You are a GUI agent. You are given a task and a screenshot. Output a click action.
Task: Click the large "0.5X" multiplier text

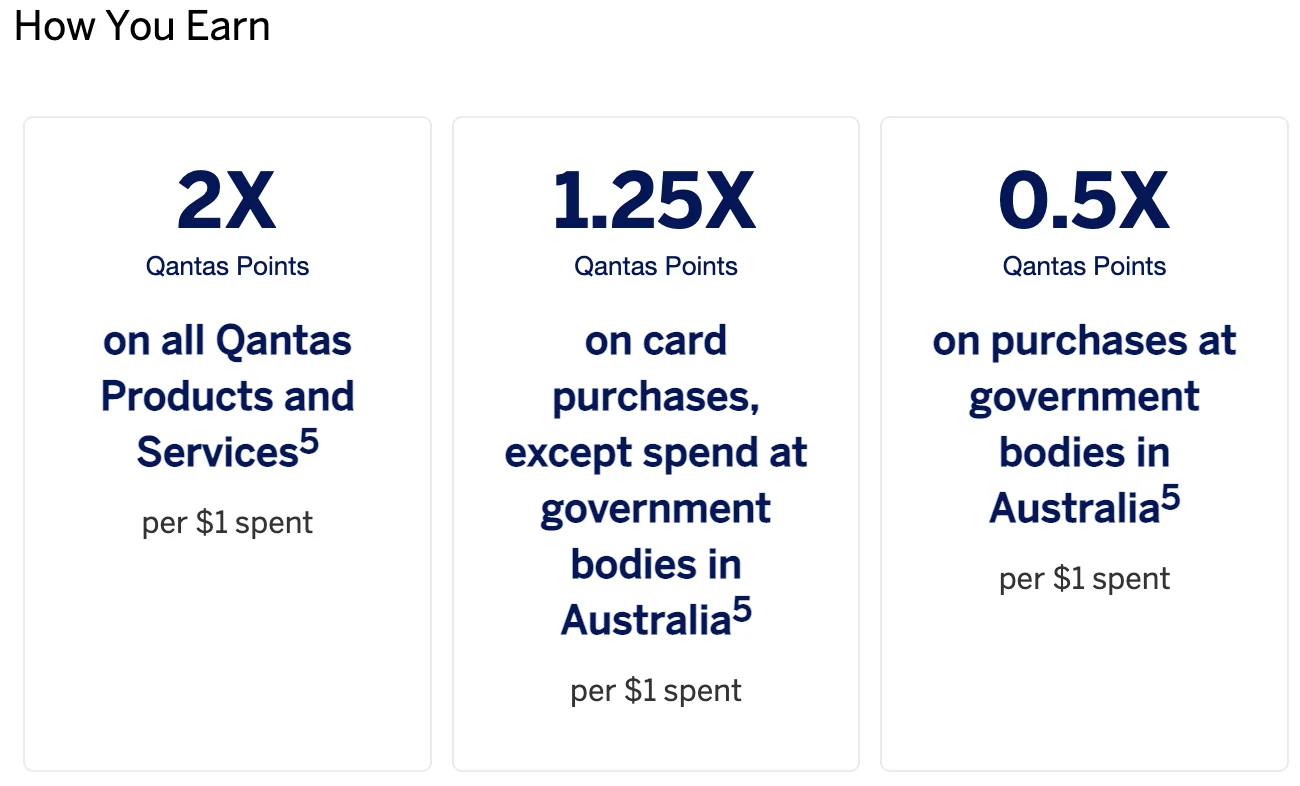[x=1084, y=202]
